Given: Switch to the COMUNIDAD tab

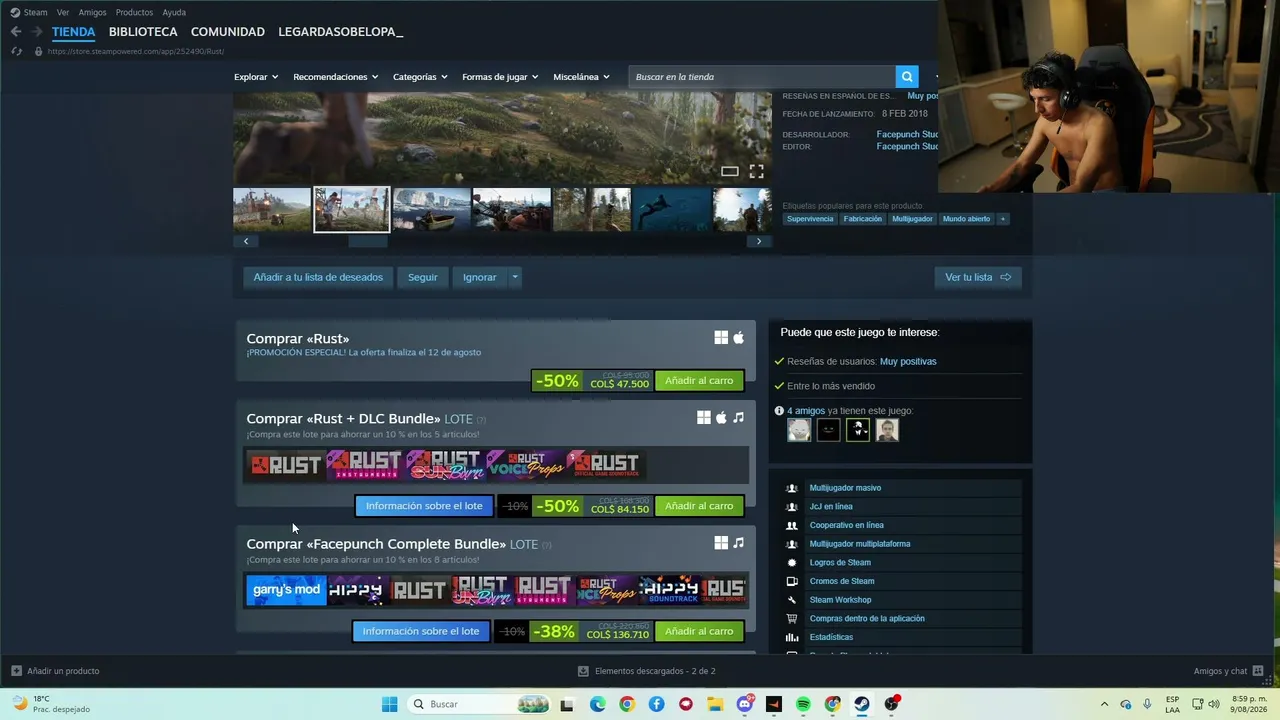Looking at the screenshot, I should coord(228,32).
